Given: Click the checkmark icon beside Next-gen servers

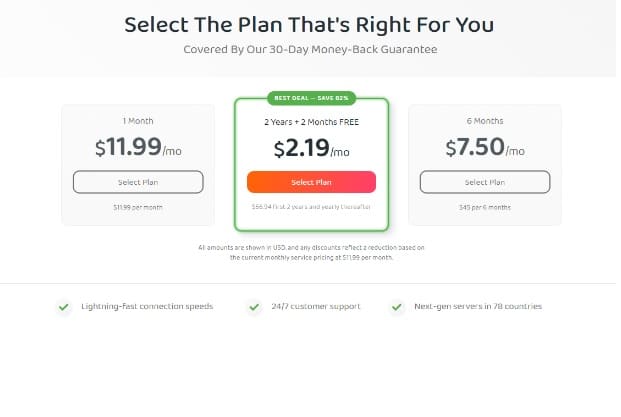Looking at the screenshot, I should [x=397, y=307].
